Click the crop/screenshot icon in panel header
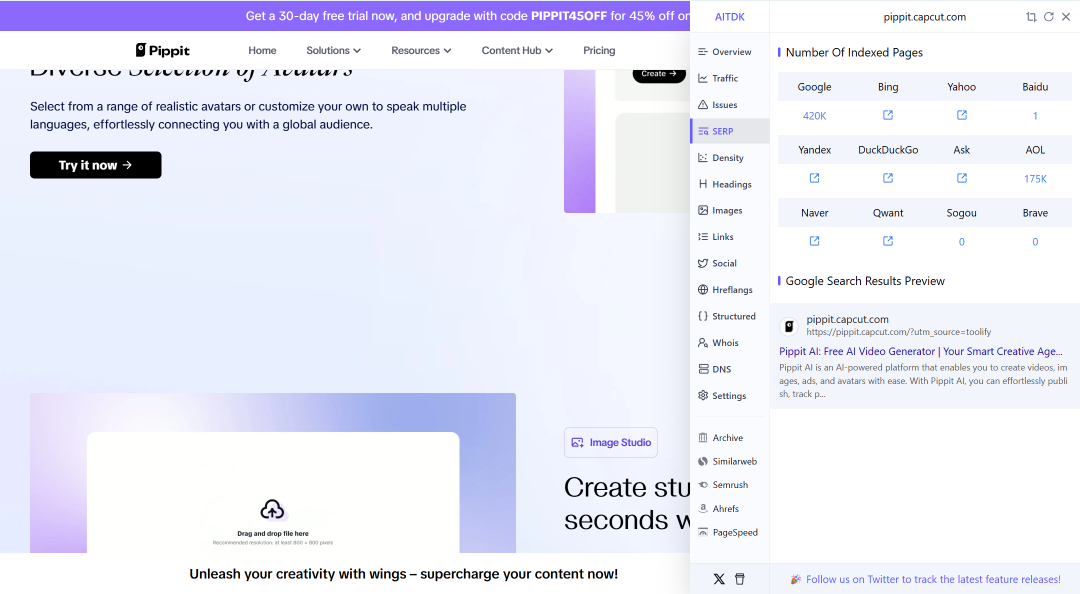This screenshot has height=594, width=1080. click(x=1031, y=17)
